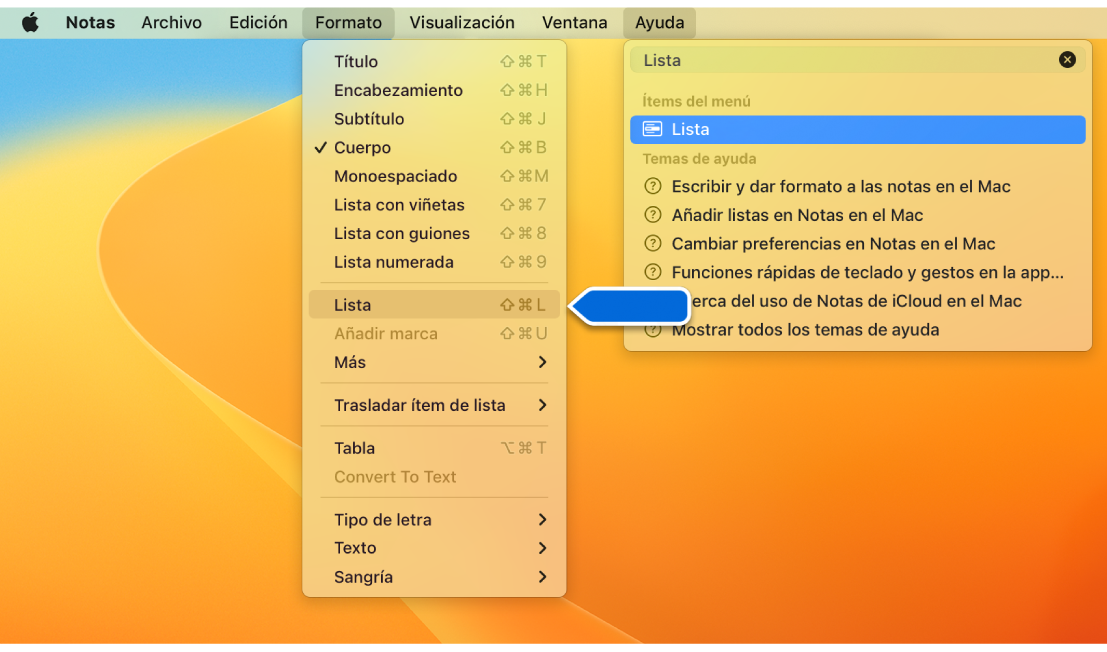
Task: Click help icon beside "Añadir listas en Notas"
Action: (654, 215)
